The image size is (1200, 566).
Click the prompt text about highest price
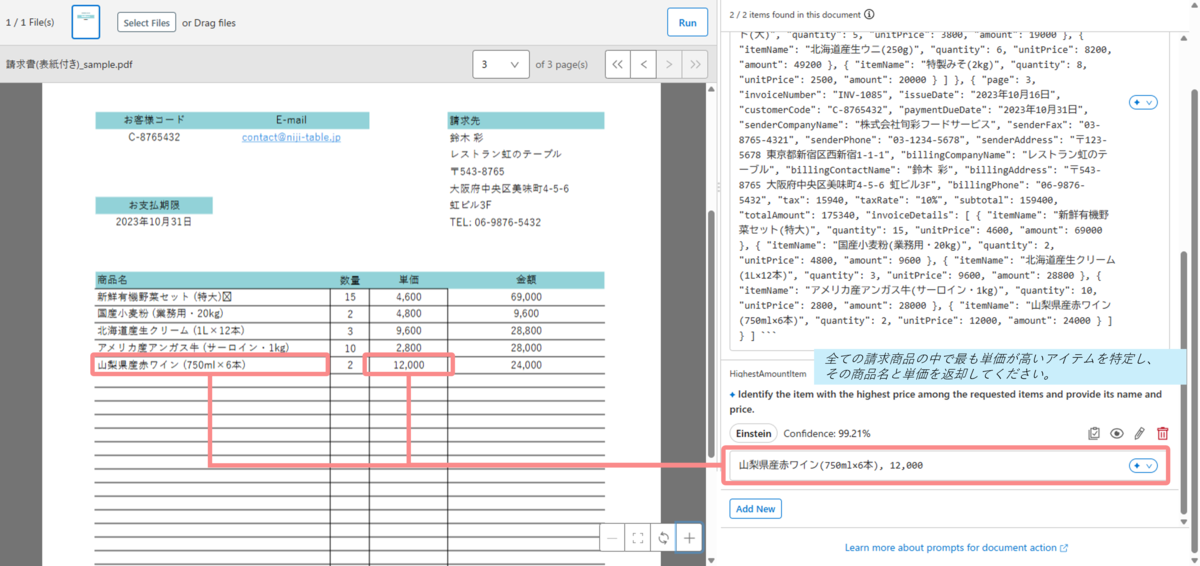[x=946, y=401]
